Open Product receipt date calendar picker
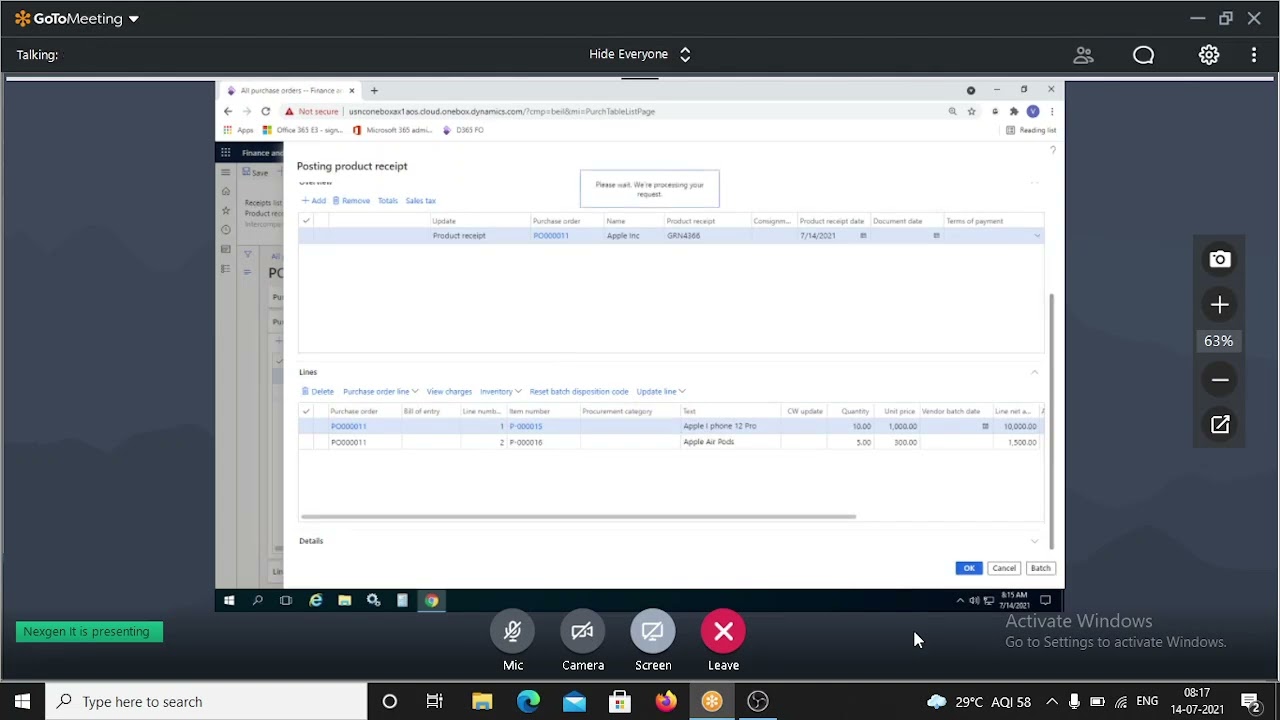The height and width of the screenshot is (720, 1280). [863, 236]
